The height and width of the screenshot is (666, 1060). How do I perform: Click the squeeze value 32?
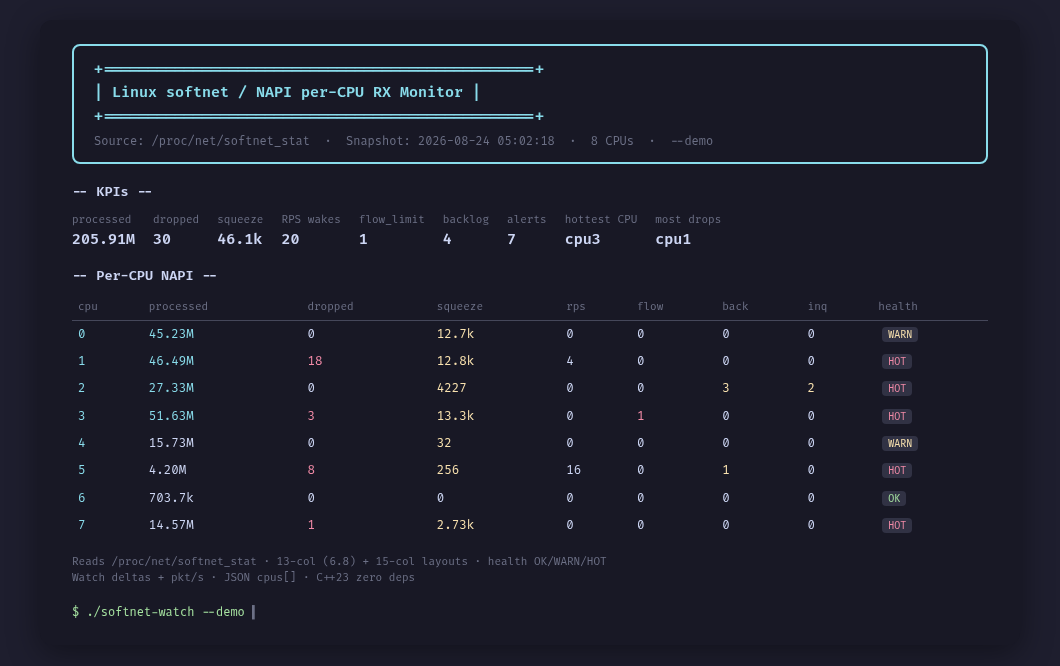coord(444,442)
